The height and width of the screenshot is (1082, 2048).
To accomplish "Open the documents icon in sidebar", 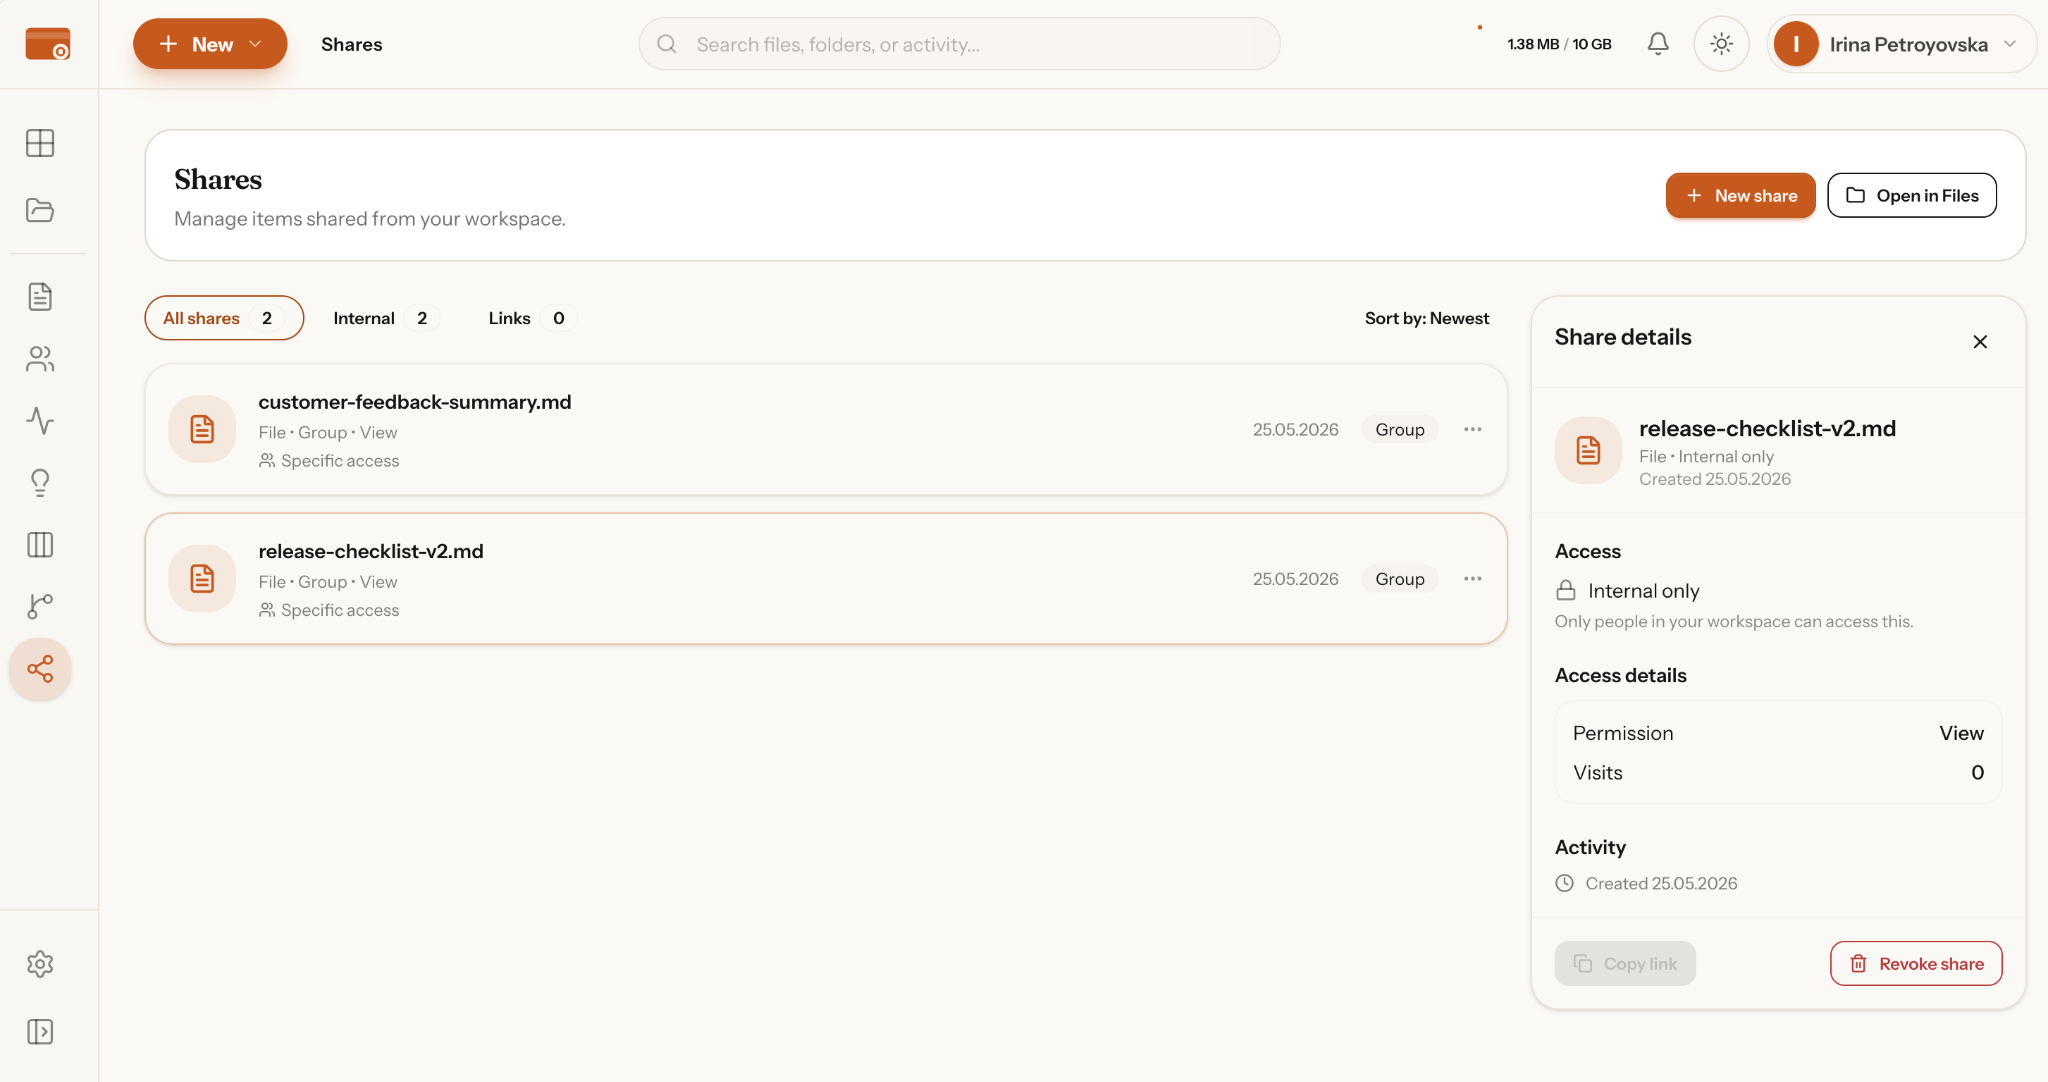I will pyautogui.click(x=40, y=297).
